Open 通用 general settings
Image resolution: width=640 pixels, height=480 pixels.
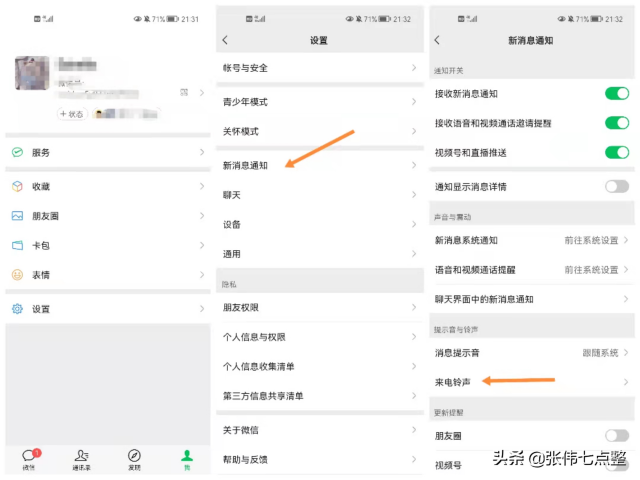pyautogui.click(x=320, y=254)
